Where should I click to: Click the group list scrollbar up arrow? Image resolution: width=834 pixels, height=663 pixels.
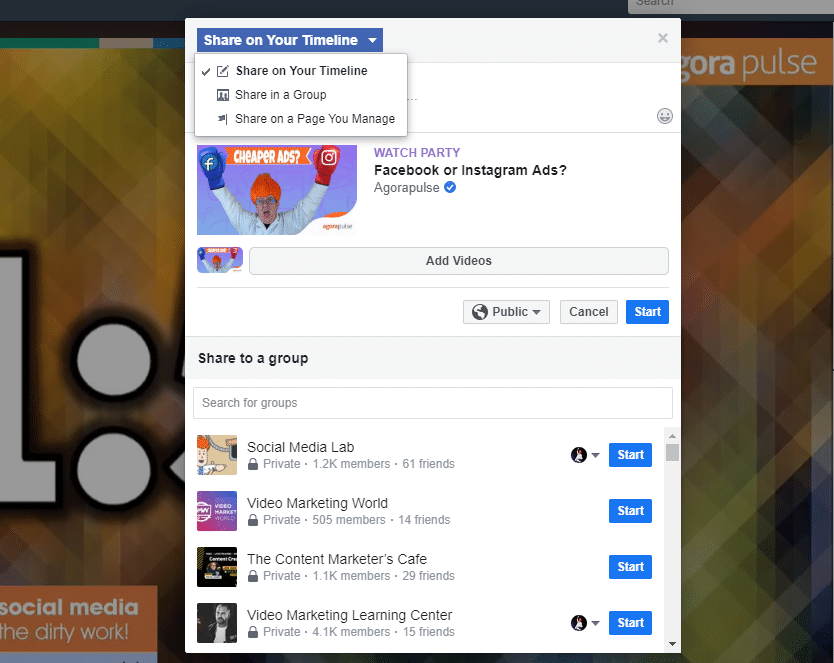[672, 436]
